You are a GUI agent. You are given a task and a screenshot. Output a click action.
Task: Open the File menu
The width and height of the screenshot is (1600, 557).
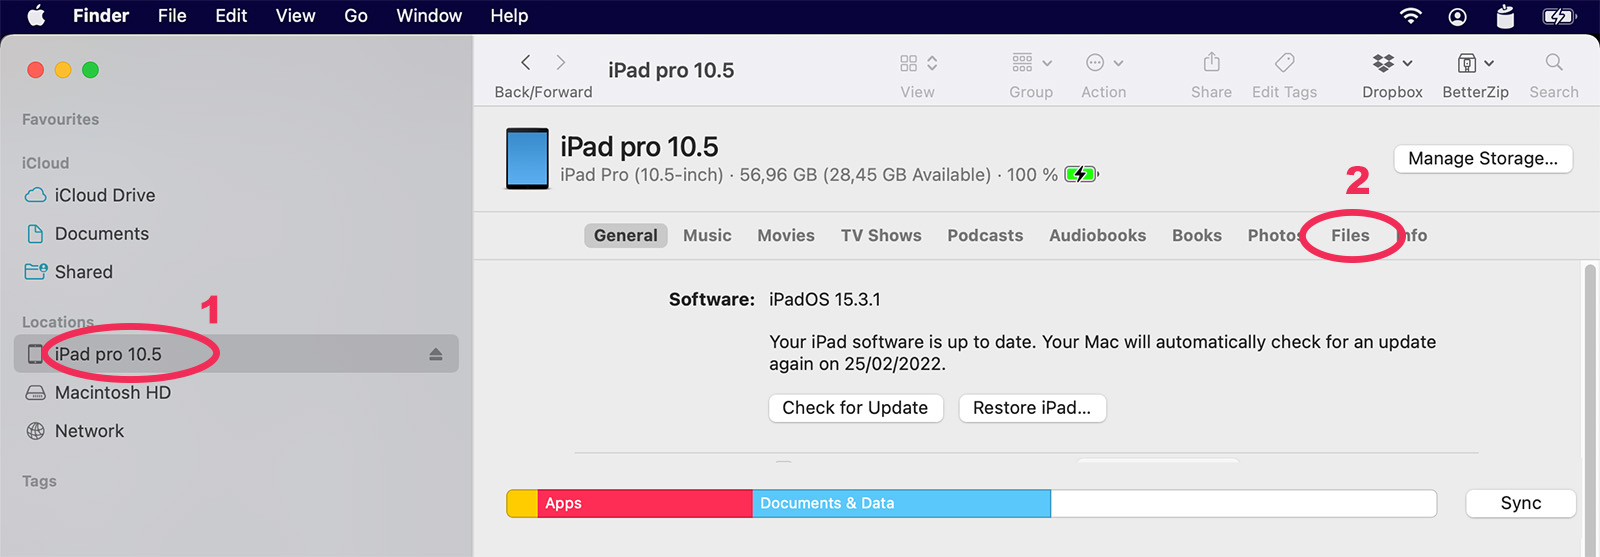172,16
